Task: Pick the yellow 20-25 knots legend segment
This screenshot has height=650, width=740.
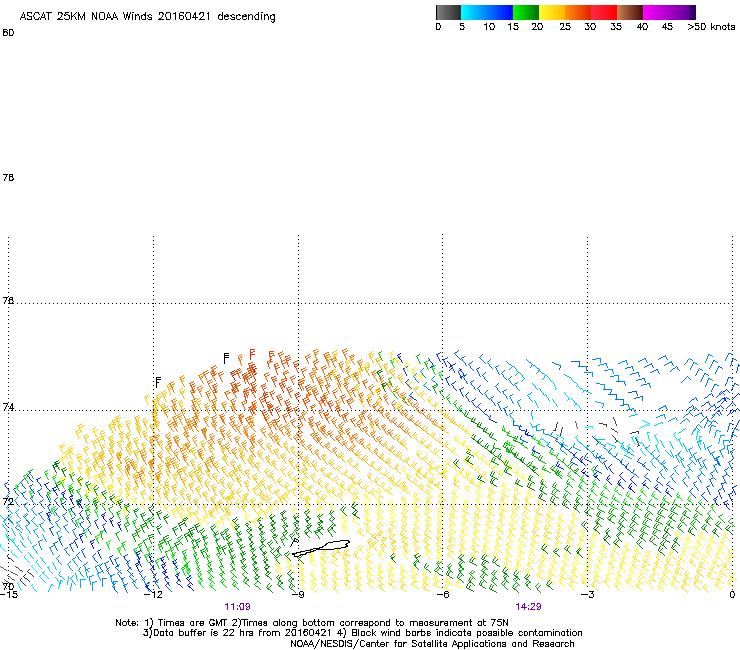Action: pyautogui.click(x=552, y=12)
